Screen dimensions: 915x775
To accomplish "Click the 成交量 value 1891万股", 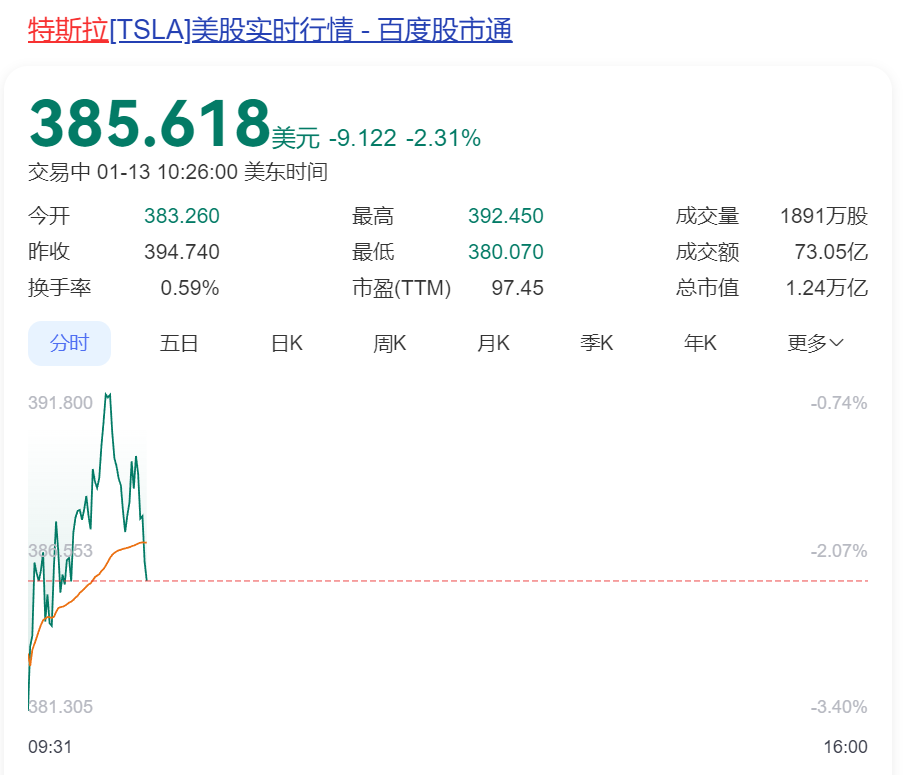I will click(823, 216).
